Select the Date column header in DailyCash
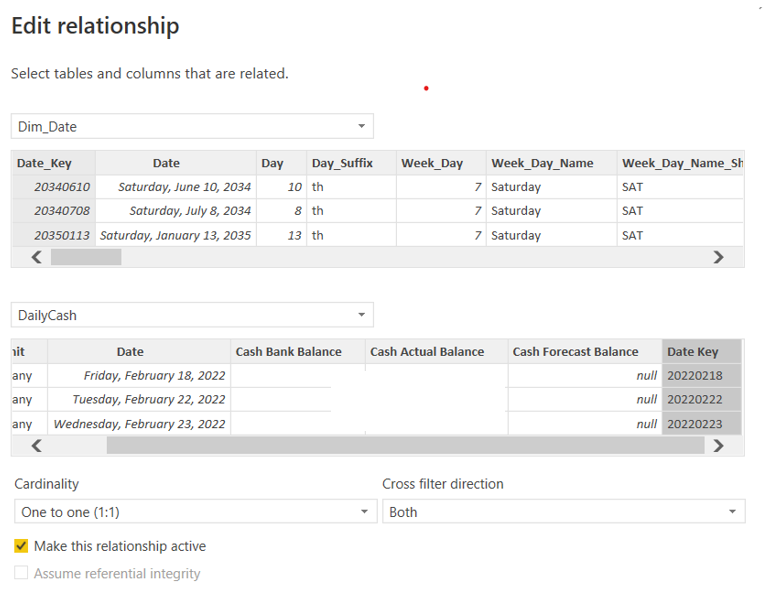The height and width of the screenshot is (593, 768). pyautogui.click(x=139, y=352)
